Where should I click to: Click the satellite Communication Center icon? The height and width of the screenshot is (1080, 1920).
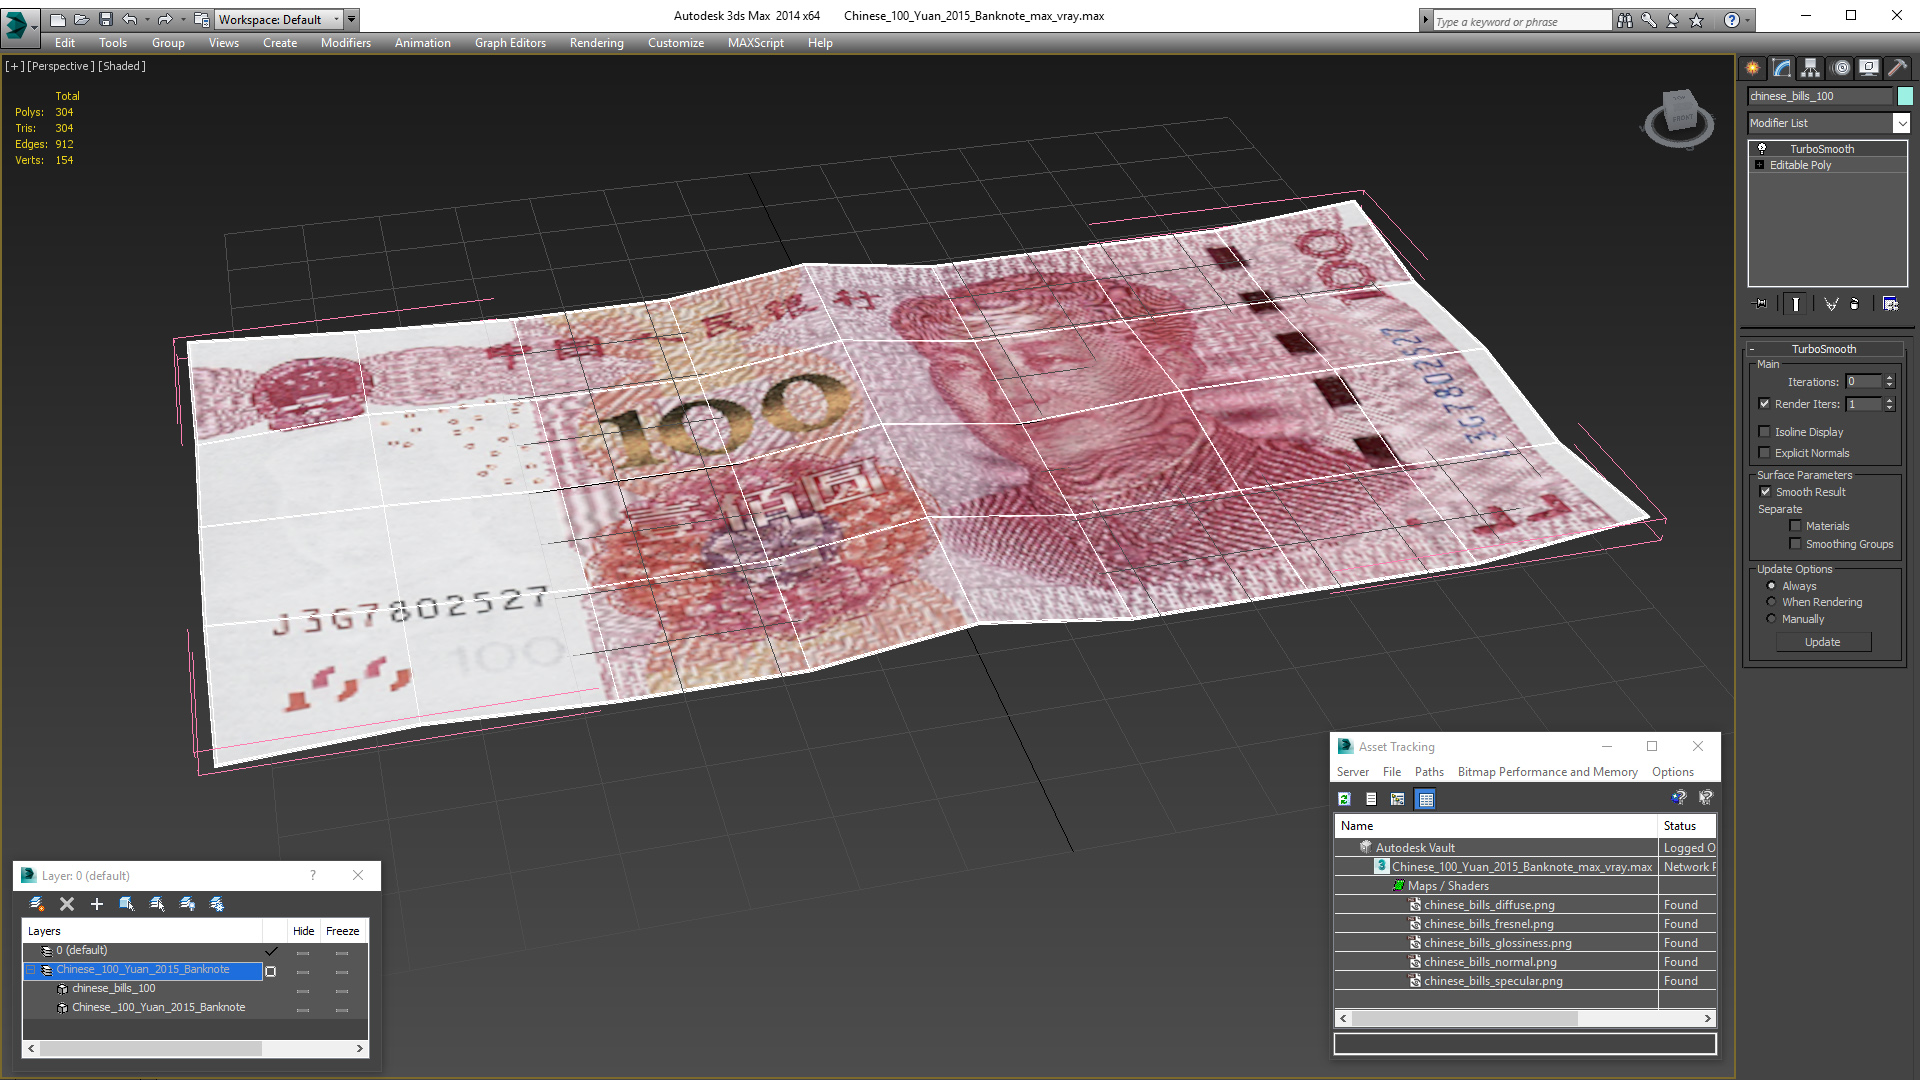(x=1672, y=20)
